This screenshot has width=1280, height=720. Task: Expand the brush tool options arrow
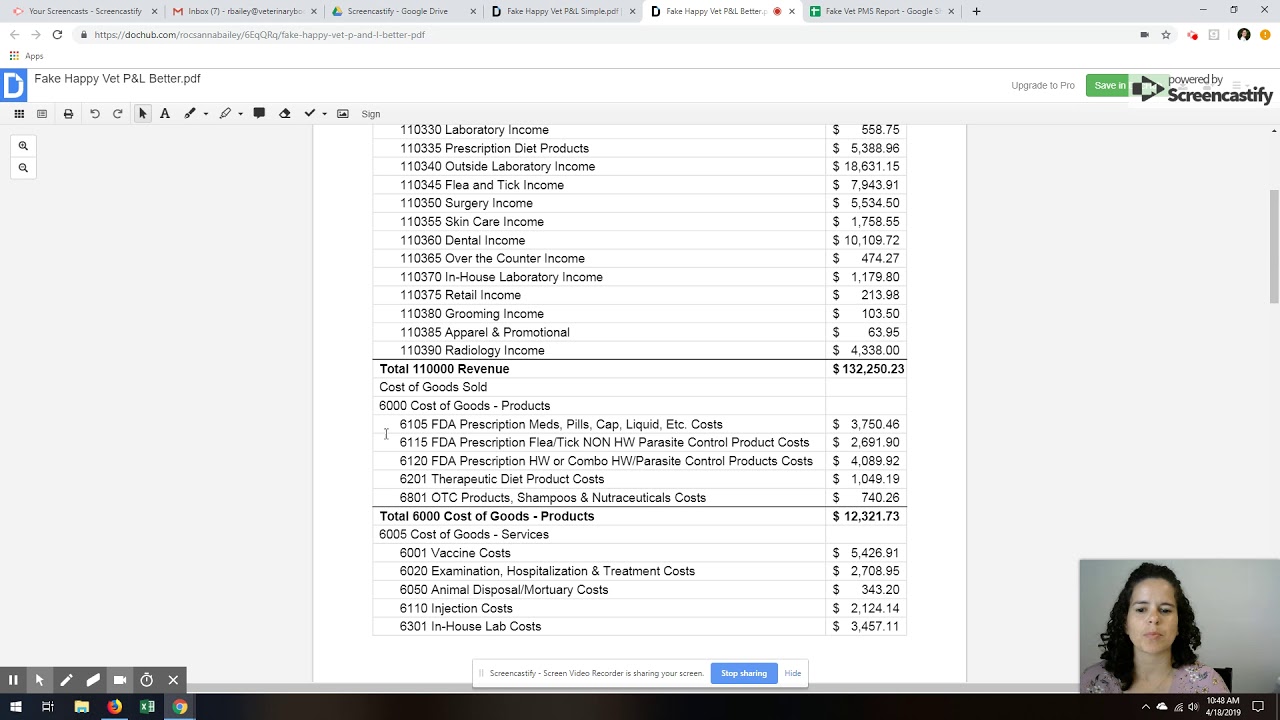[205, 114]
